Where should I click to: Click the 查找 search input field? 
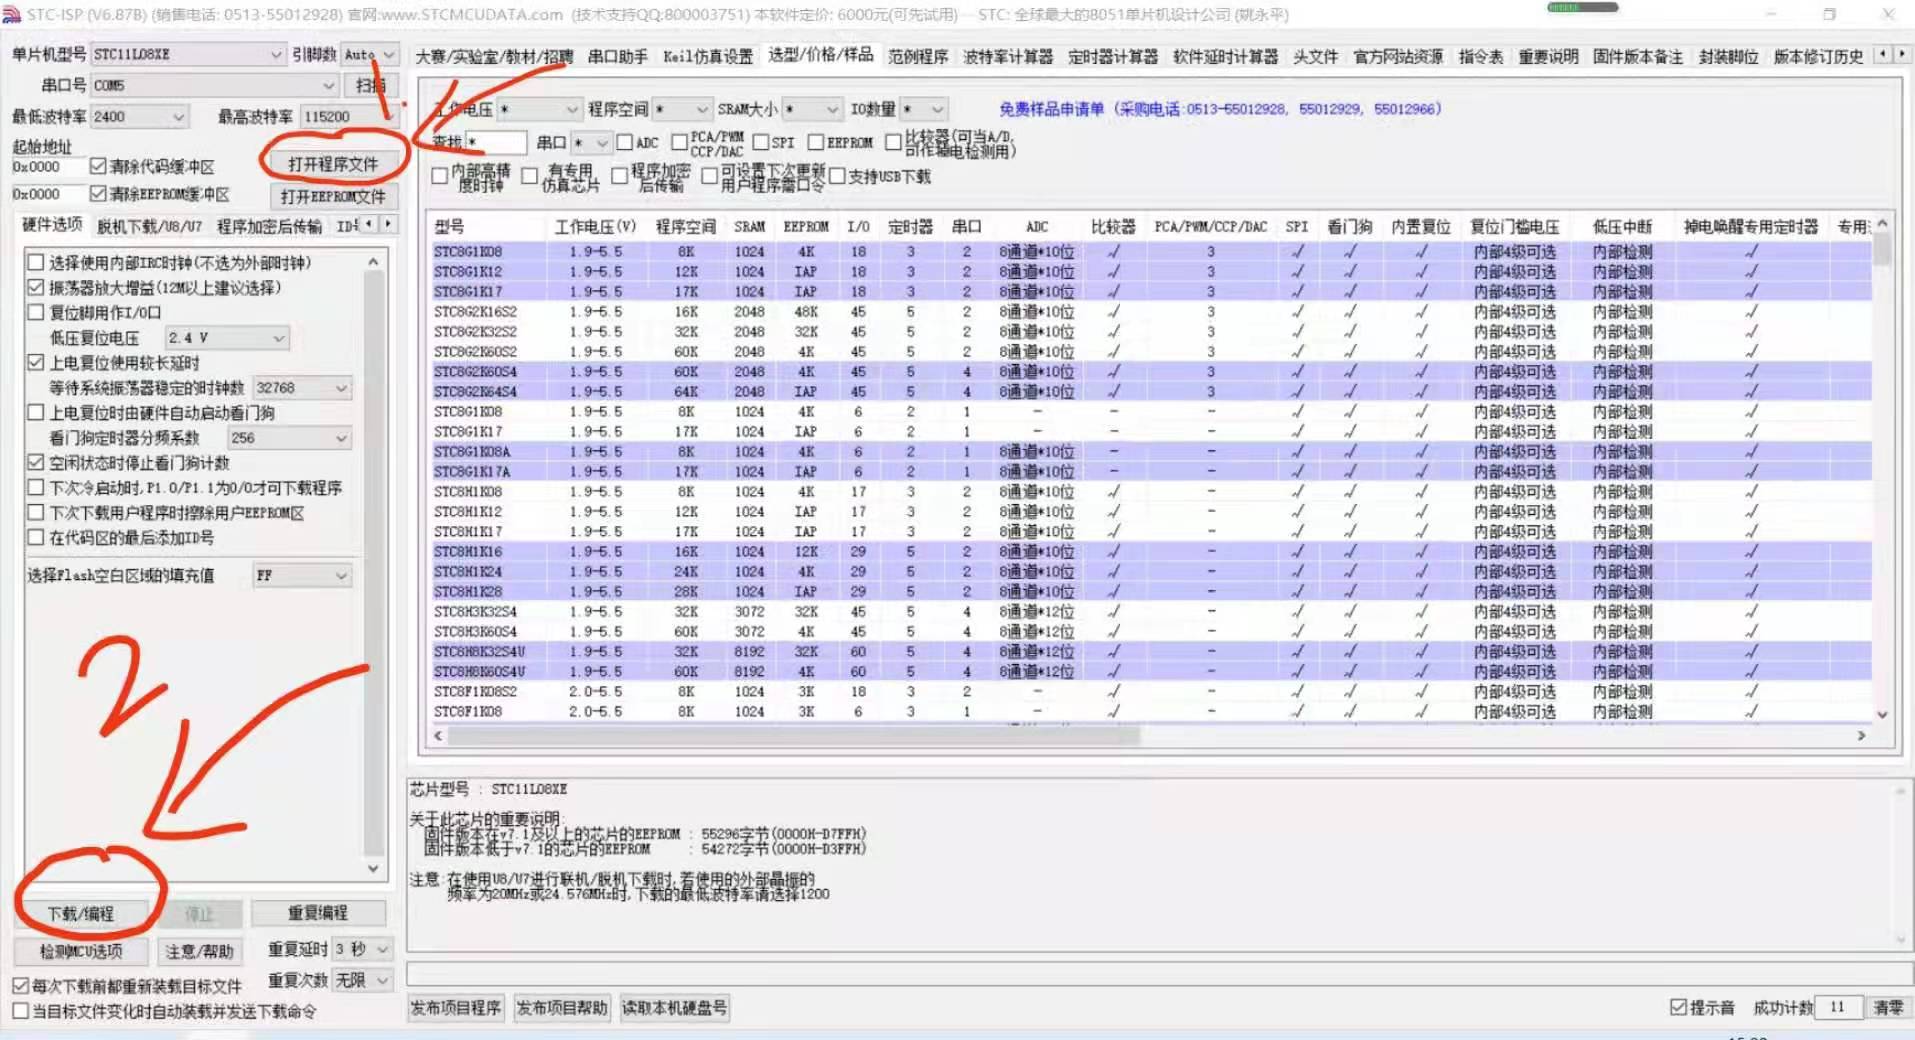496,142
